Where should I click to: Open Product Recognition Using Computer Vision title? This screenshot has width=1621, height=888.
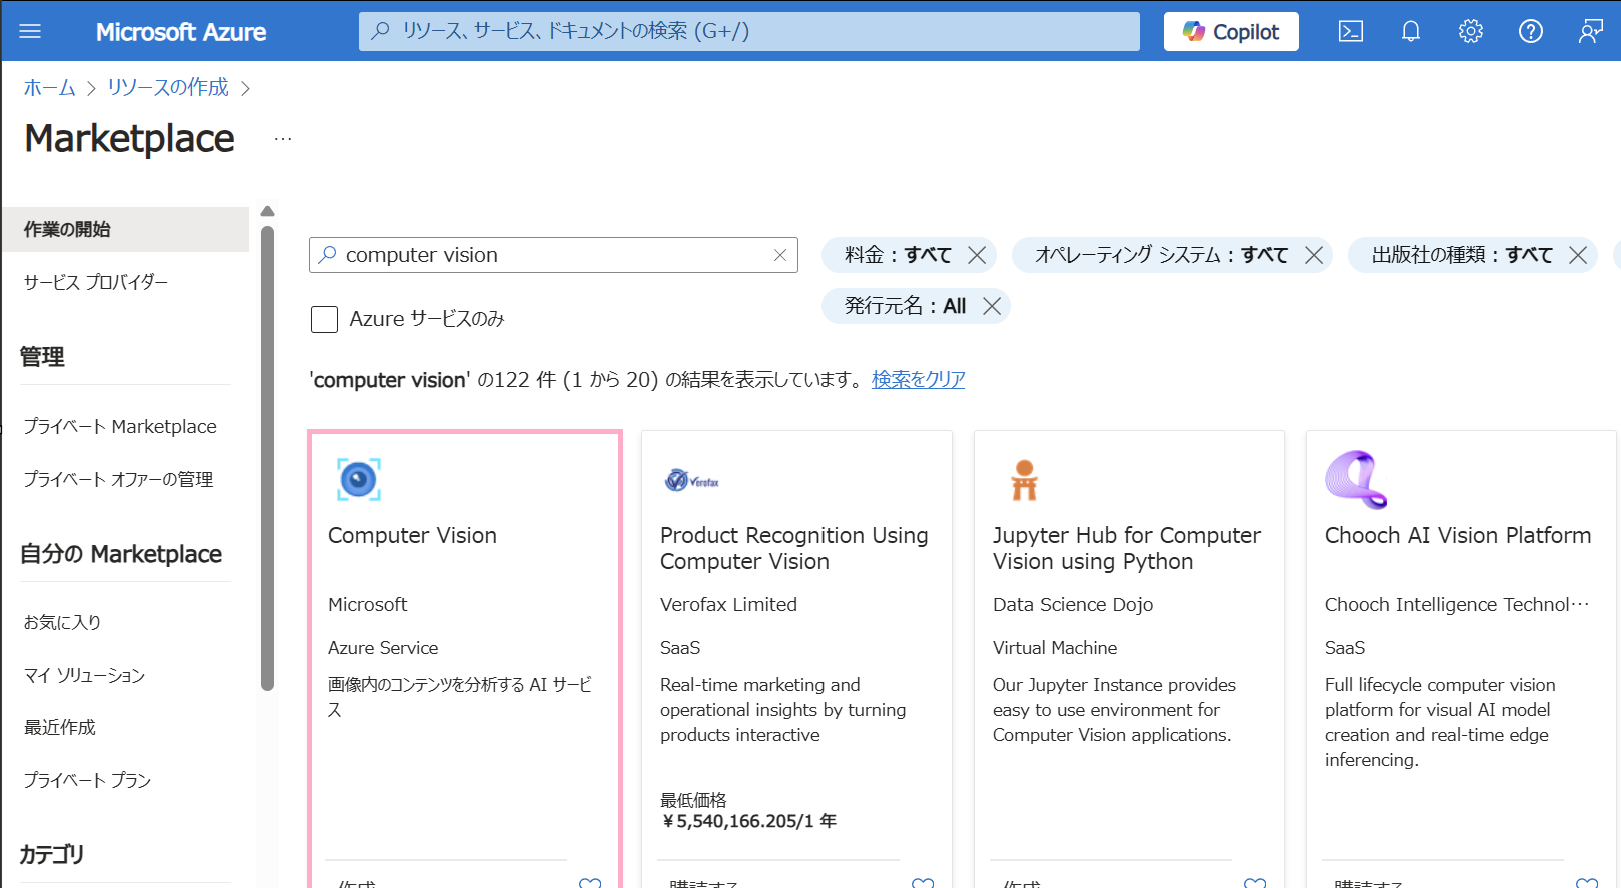[794, 549]
